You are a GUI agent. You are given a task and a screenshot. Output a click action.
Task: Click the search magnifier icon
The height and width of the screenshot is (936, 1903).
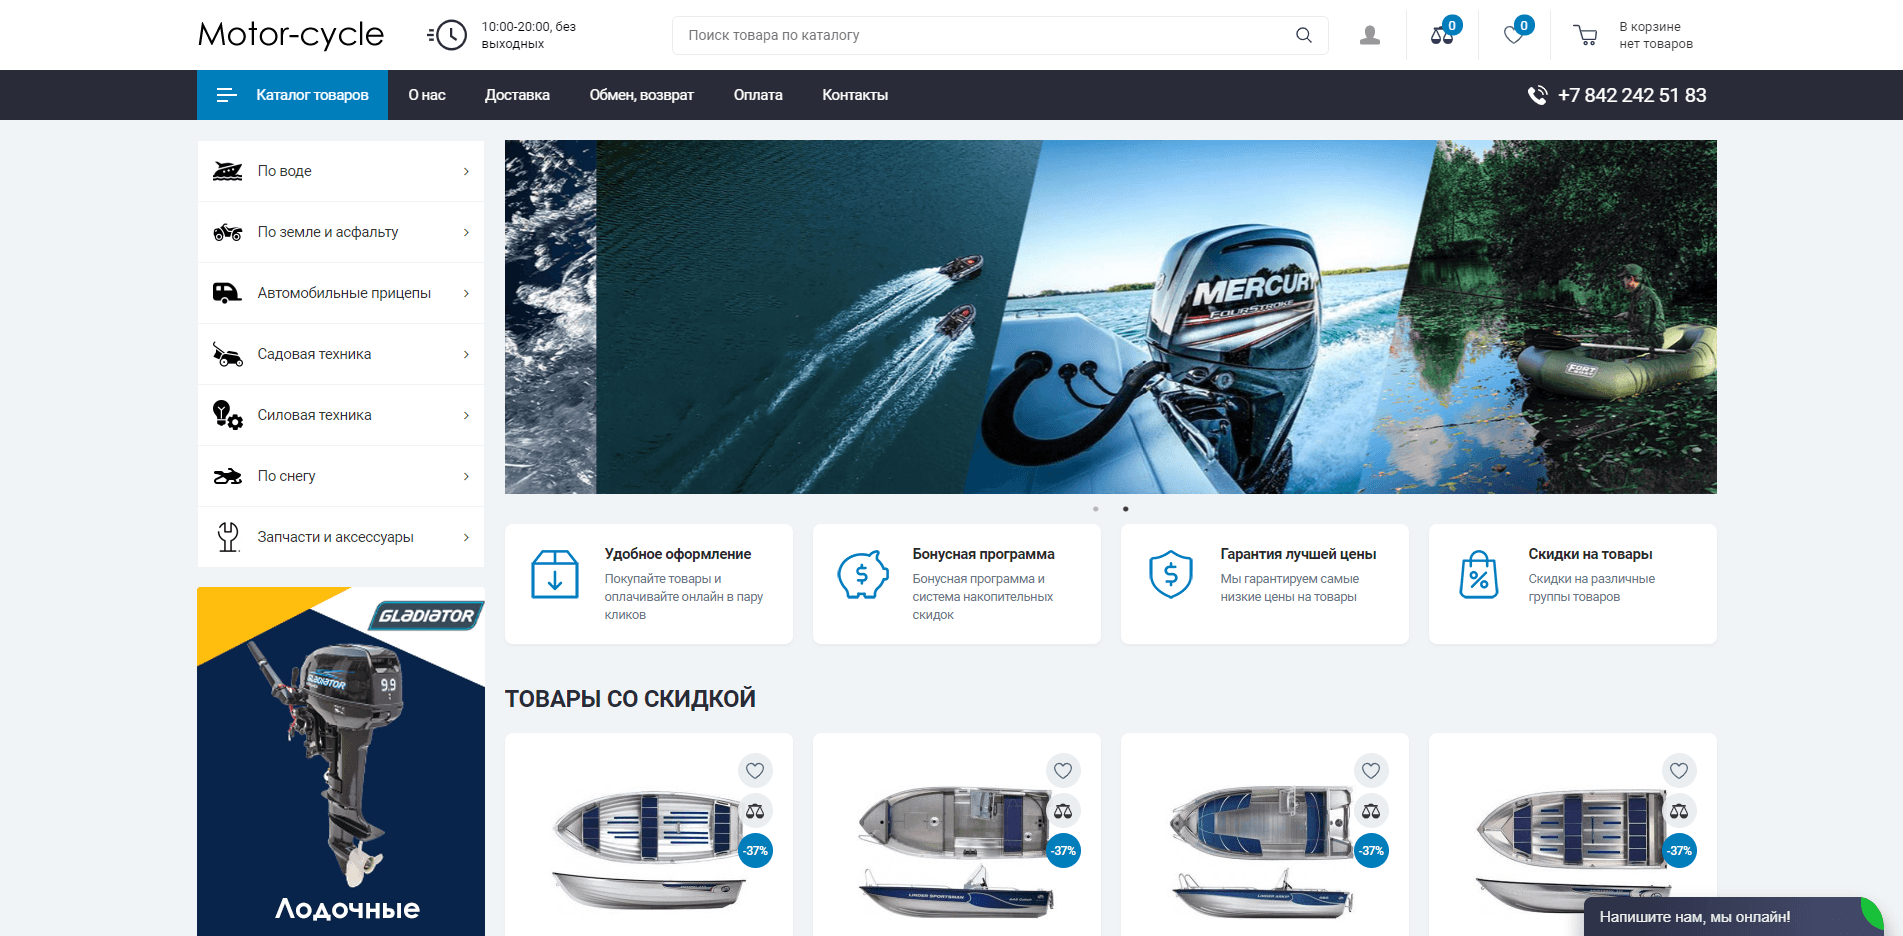(1303, 34)
